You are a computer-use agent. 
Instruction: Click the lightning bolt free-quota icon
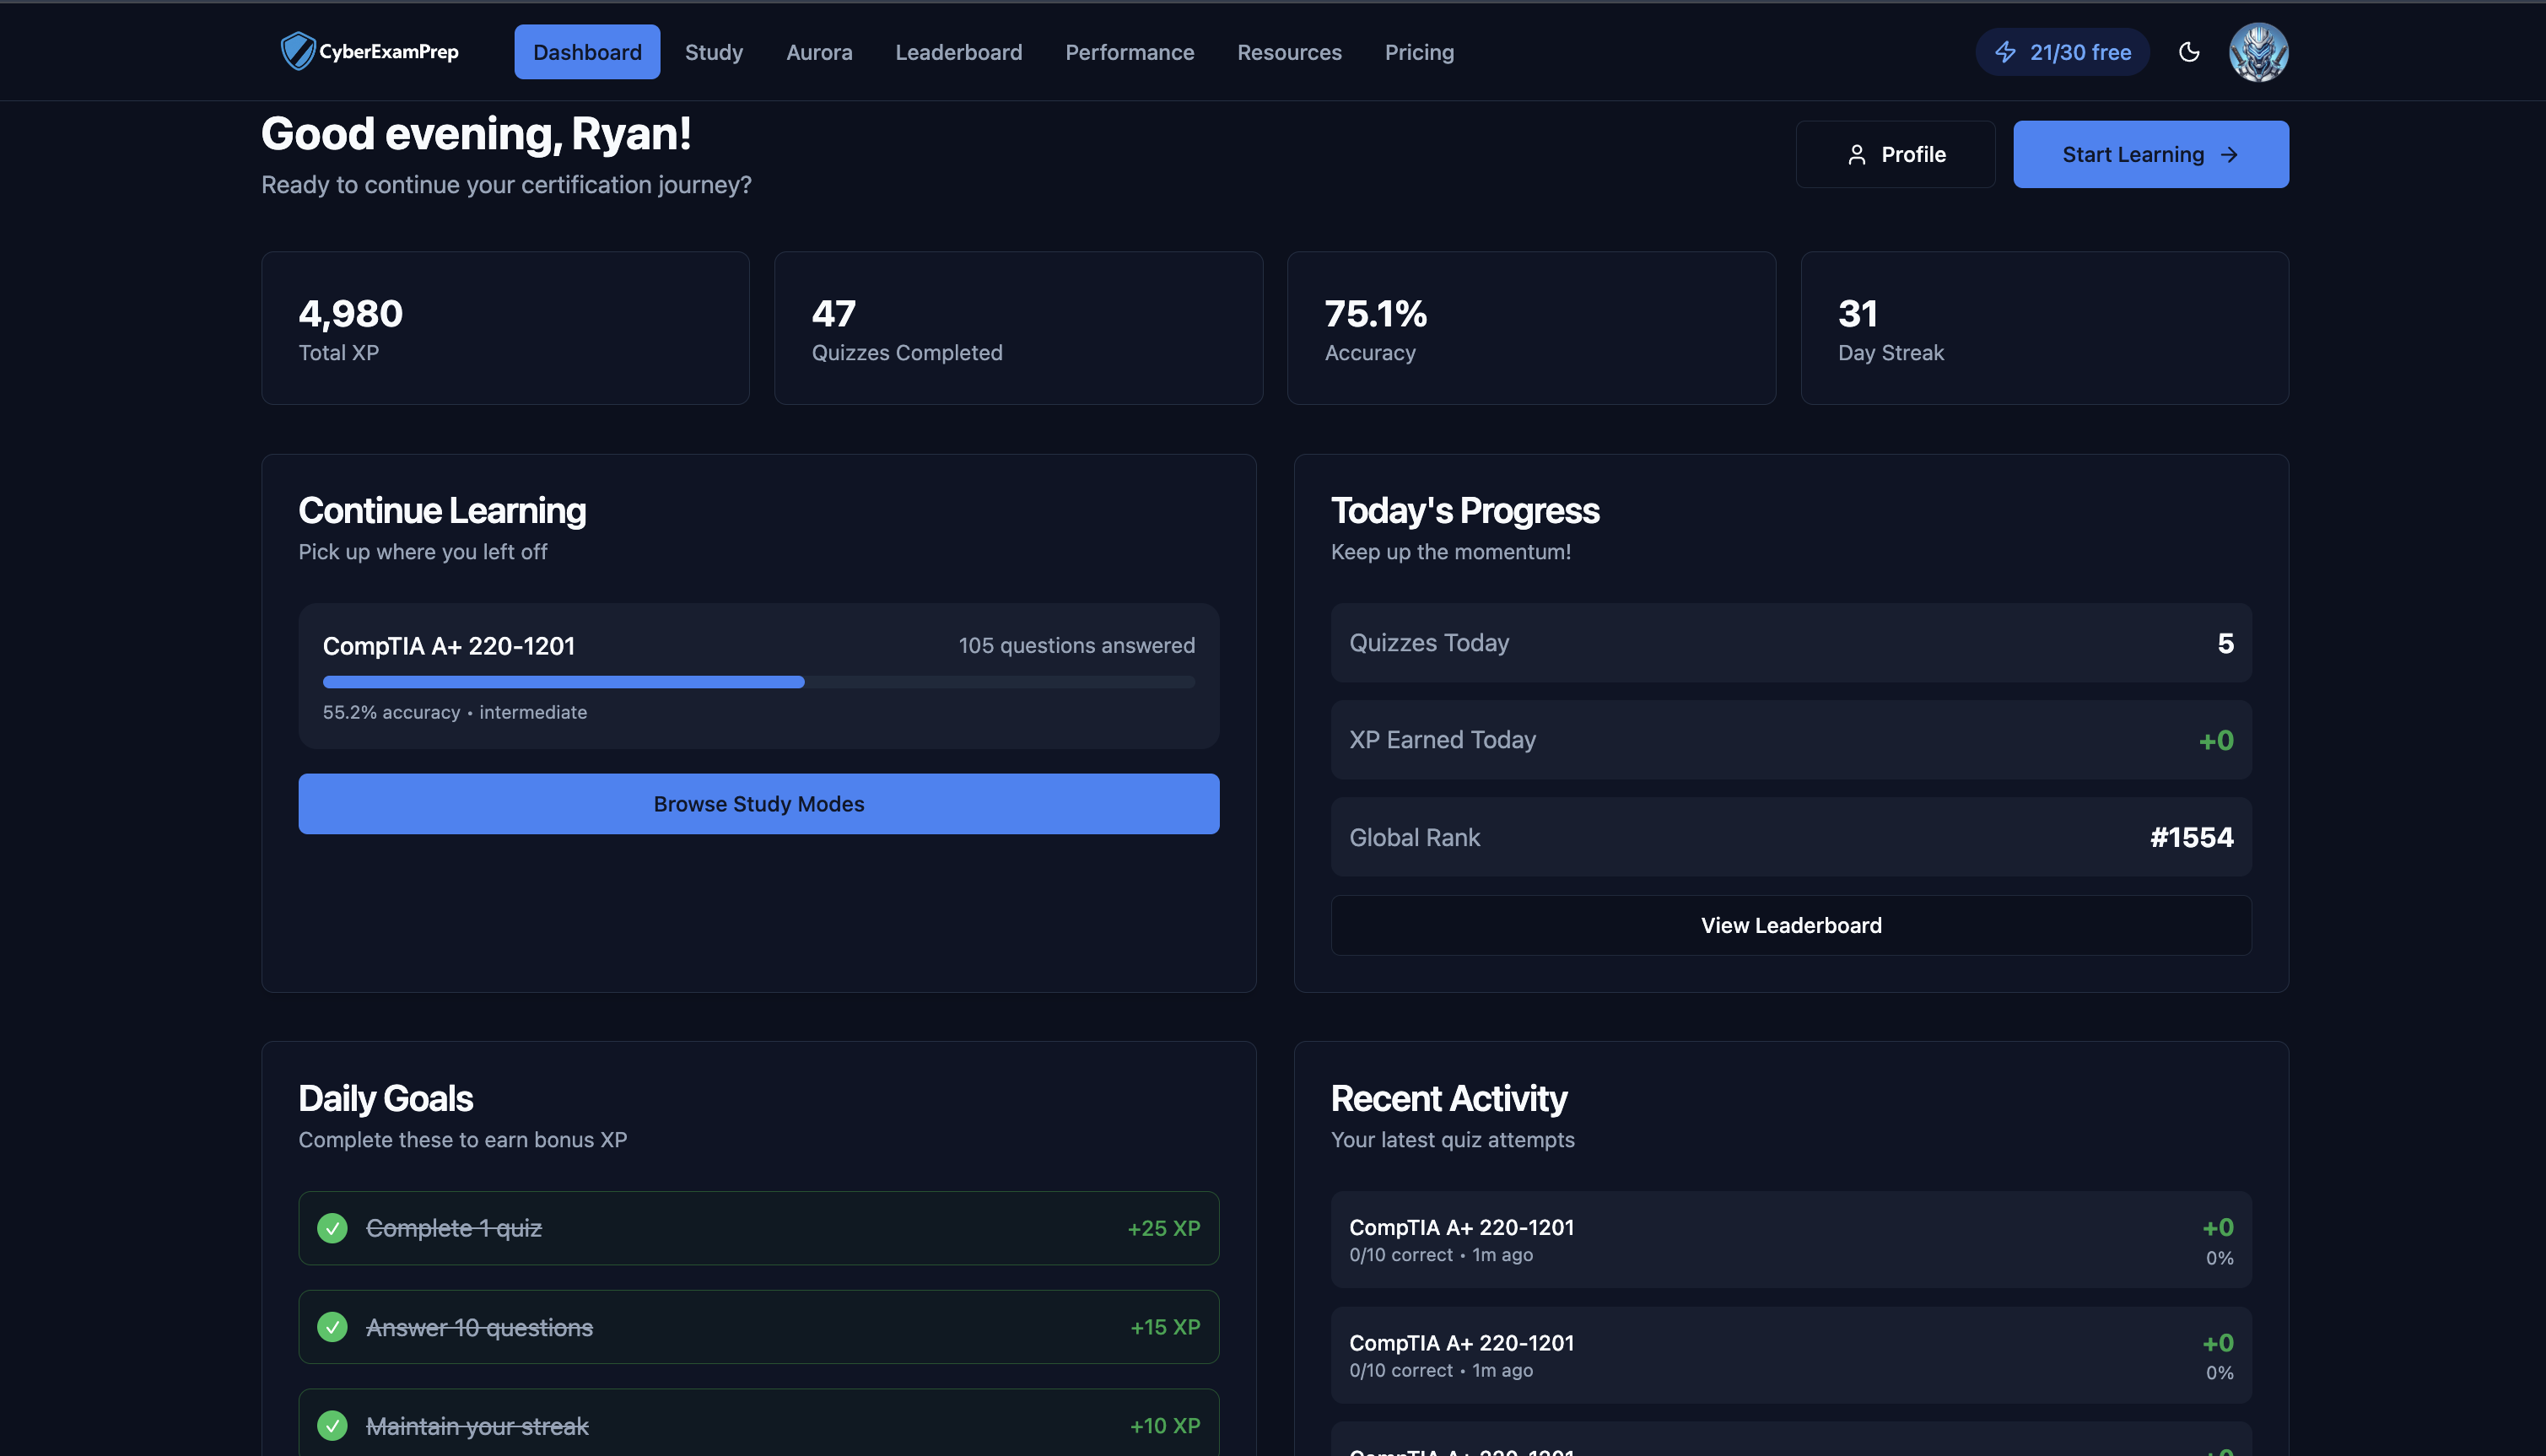pos(2005,52)
